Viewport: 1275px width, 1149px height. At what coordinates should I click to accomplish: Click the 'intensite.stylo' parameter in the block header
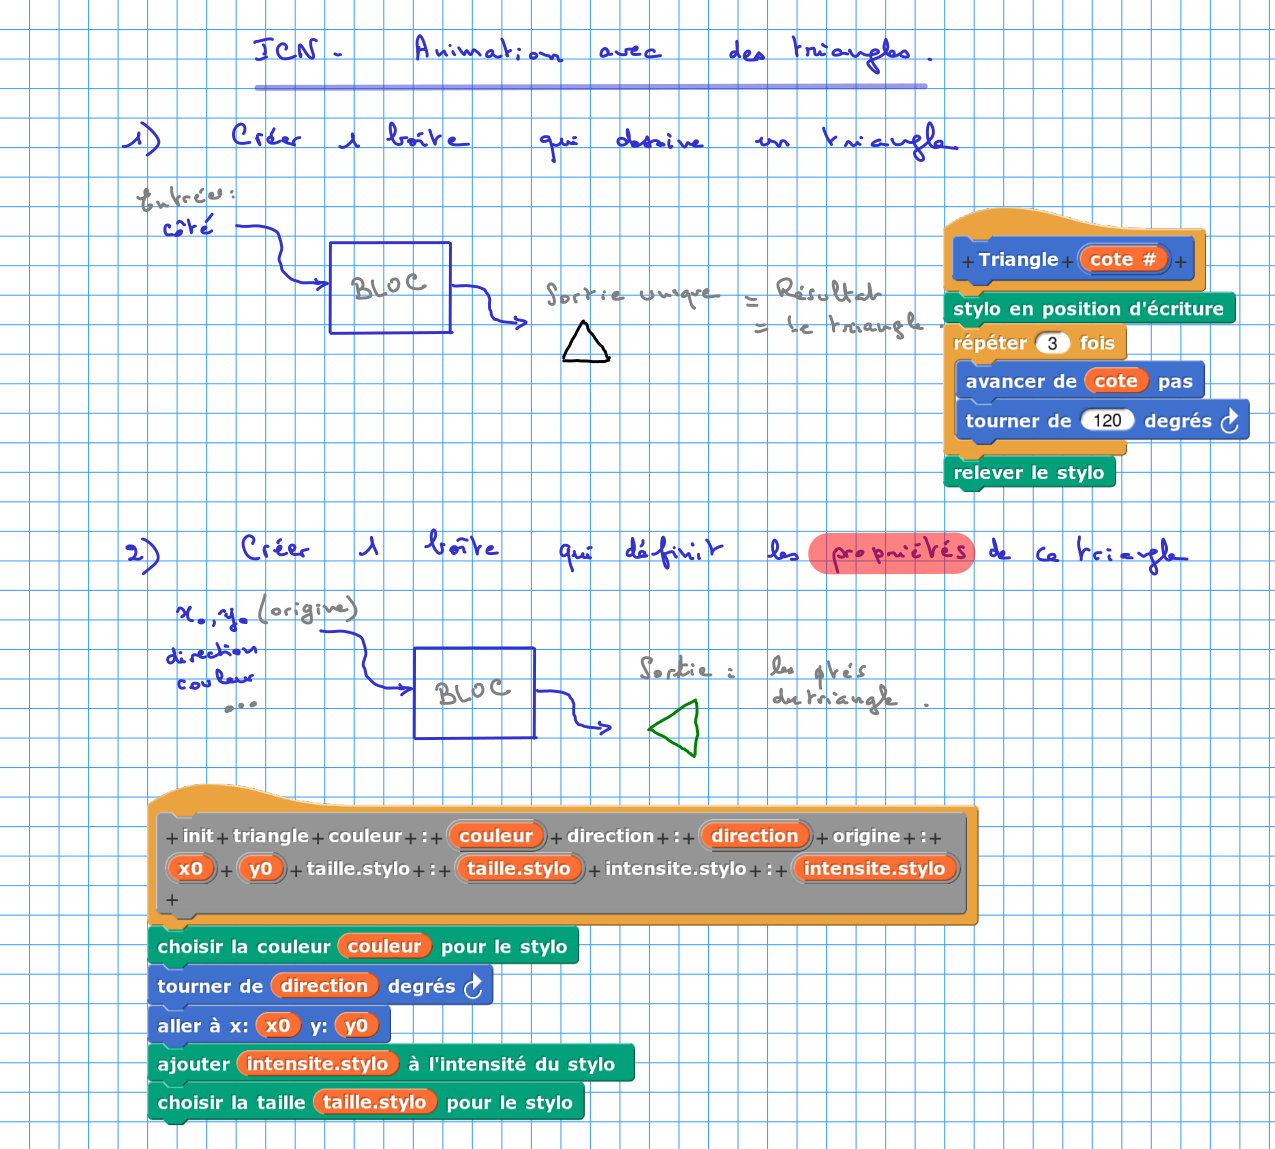click(x=874, y=869)
